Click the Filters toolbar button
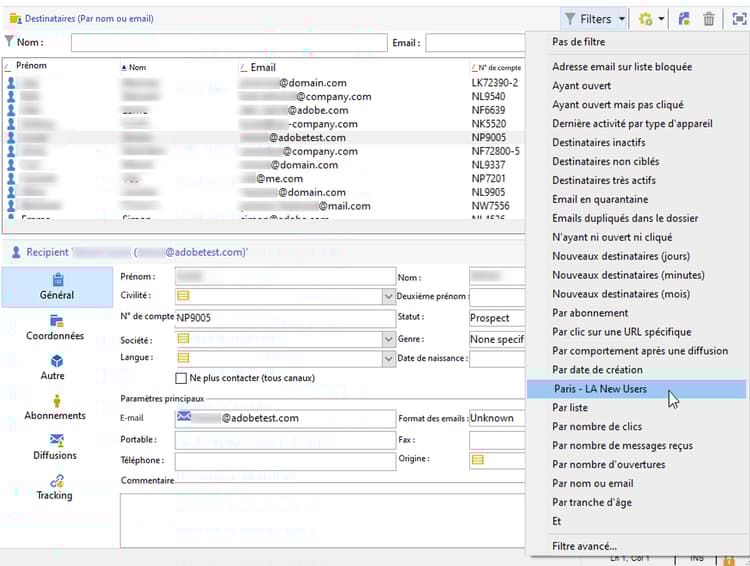Viewport: 750px width, 566px height. point(594,19)
